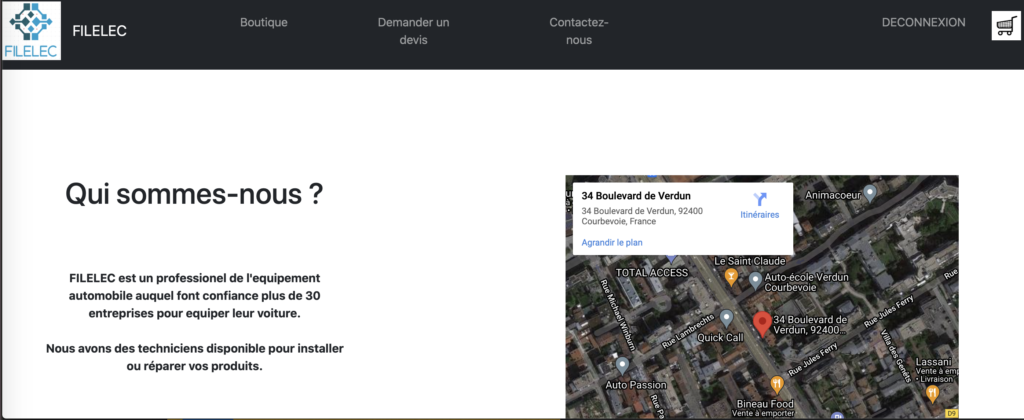The image size is (1024, 420).
Task: Open the Contactez-nous page
Action: (x=579, y=31)
